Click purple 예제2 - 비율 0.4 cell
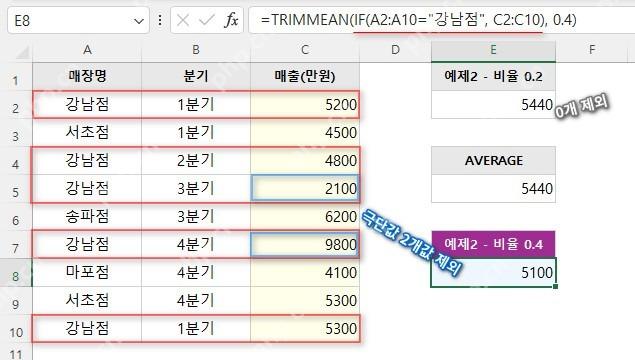 tap(493, 244)
